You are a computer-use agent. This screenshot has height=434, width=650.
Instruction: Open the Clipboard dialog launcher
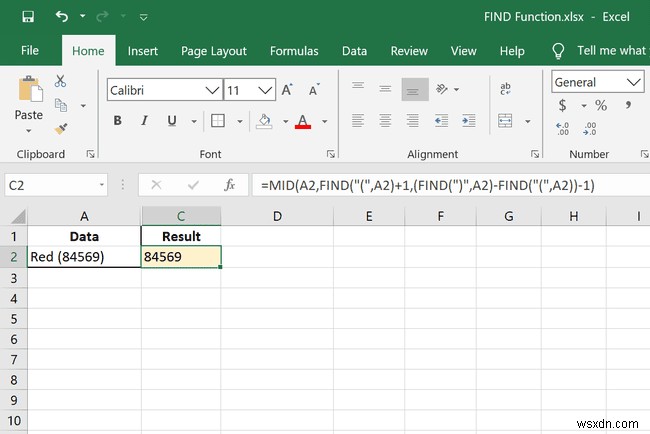pos(90,154)
